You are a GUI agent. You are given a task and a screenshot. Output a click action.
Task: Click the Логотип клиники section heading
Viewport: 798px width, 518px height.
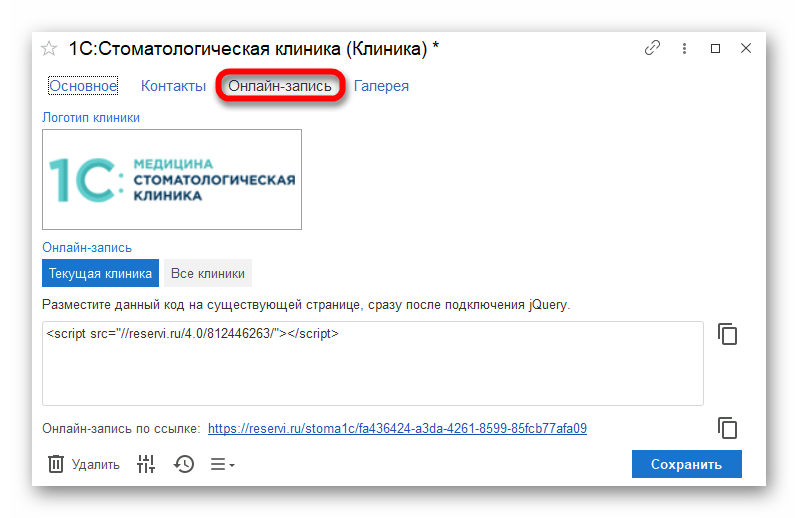click(91, 118)
